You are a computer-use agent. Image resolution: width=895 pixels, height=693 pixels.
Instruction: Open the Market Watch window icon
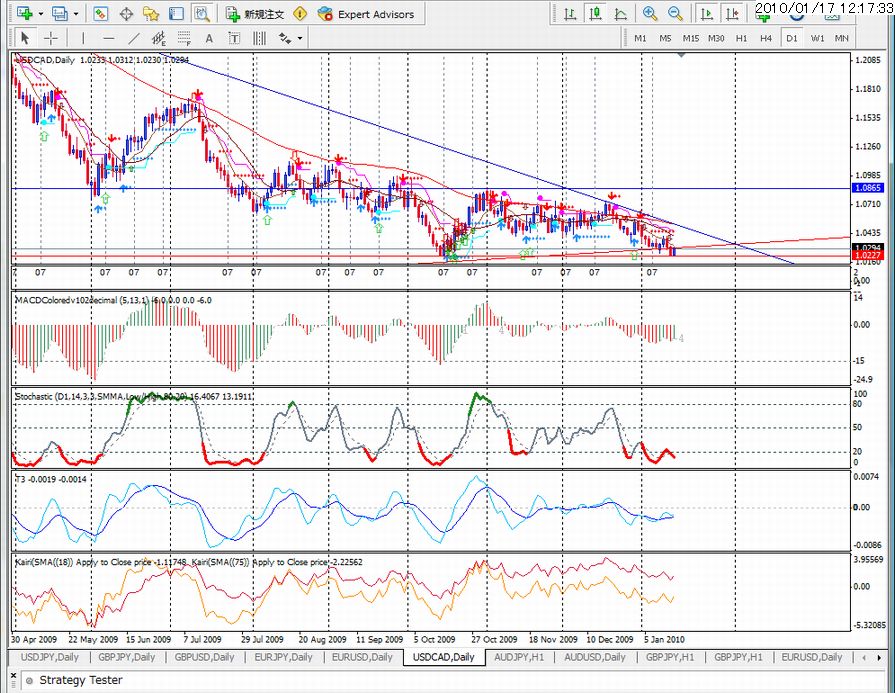(x=101, y=14)
